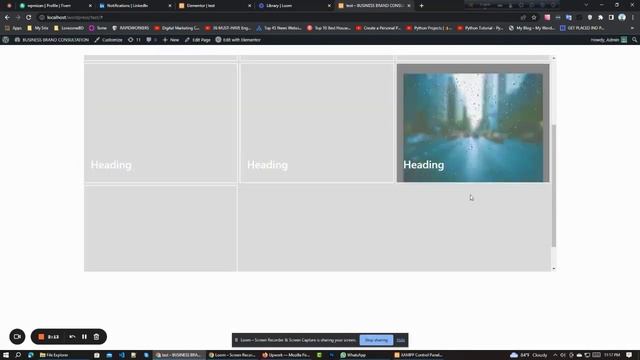The height and width of the screenshot is (360, 640).
Task: Click the inner scrollbar down arrow
Action: 554,269
